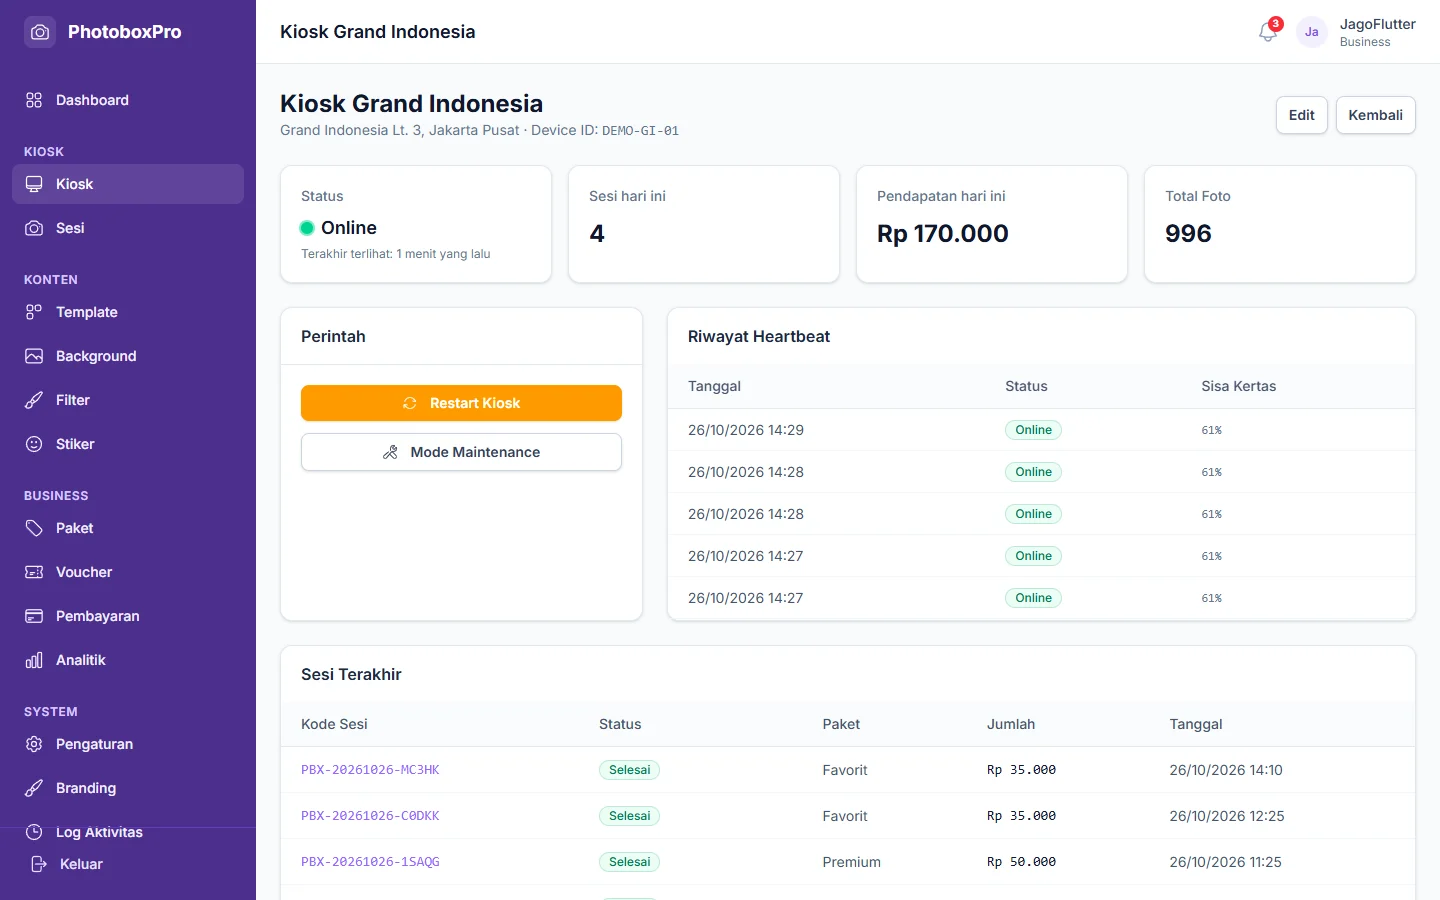The image size is (1440, 900).
Task: Go back with Kembali button
Action: click(x=1376, y=115)
